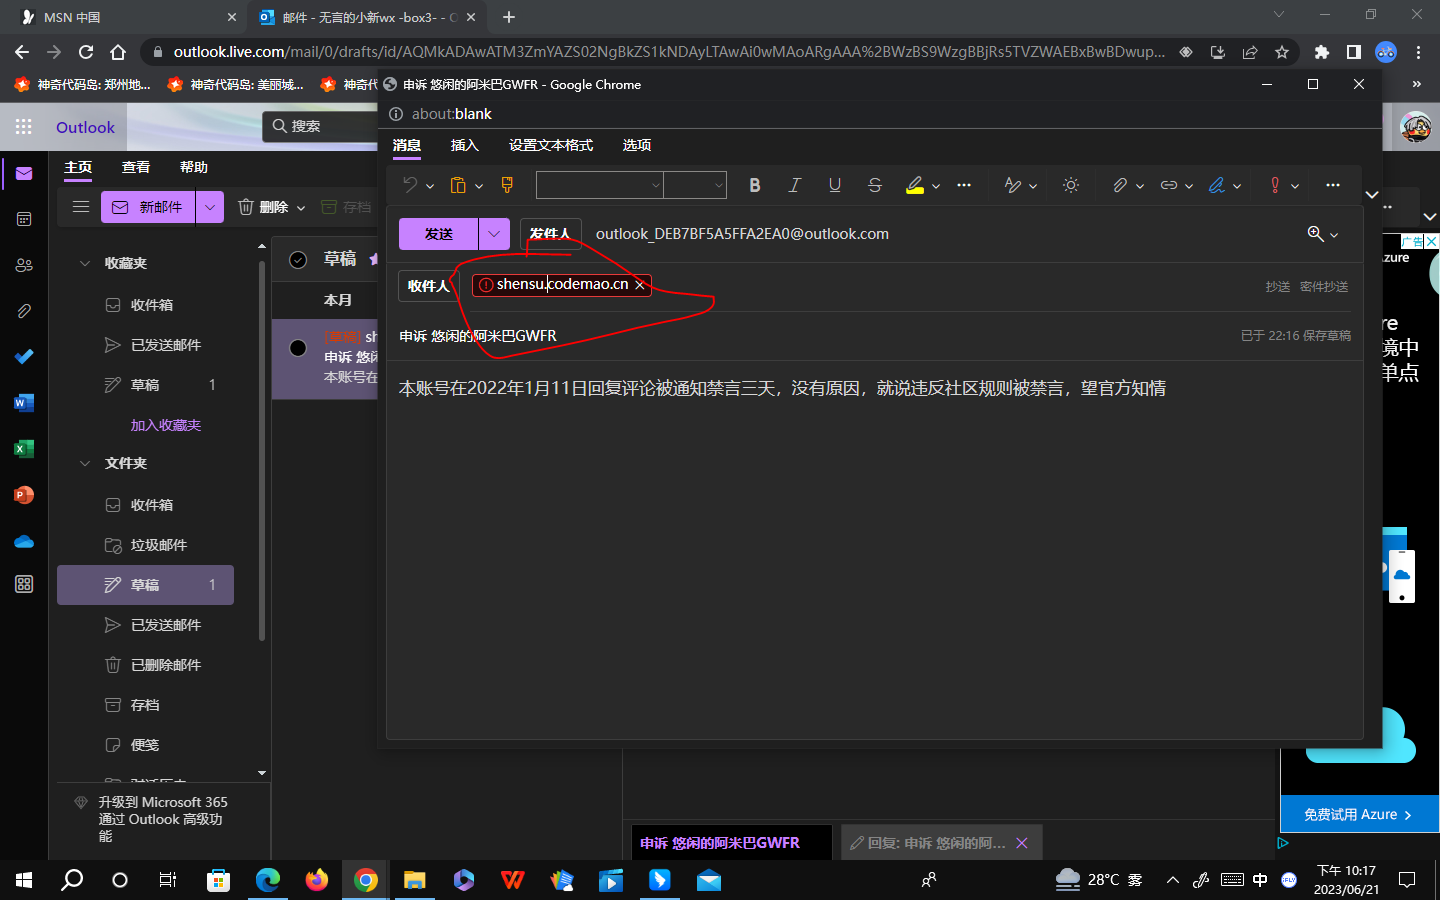Switch to the 选项 tab
This screenshot has width=1440, height=900.
pos(637,145)
